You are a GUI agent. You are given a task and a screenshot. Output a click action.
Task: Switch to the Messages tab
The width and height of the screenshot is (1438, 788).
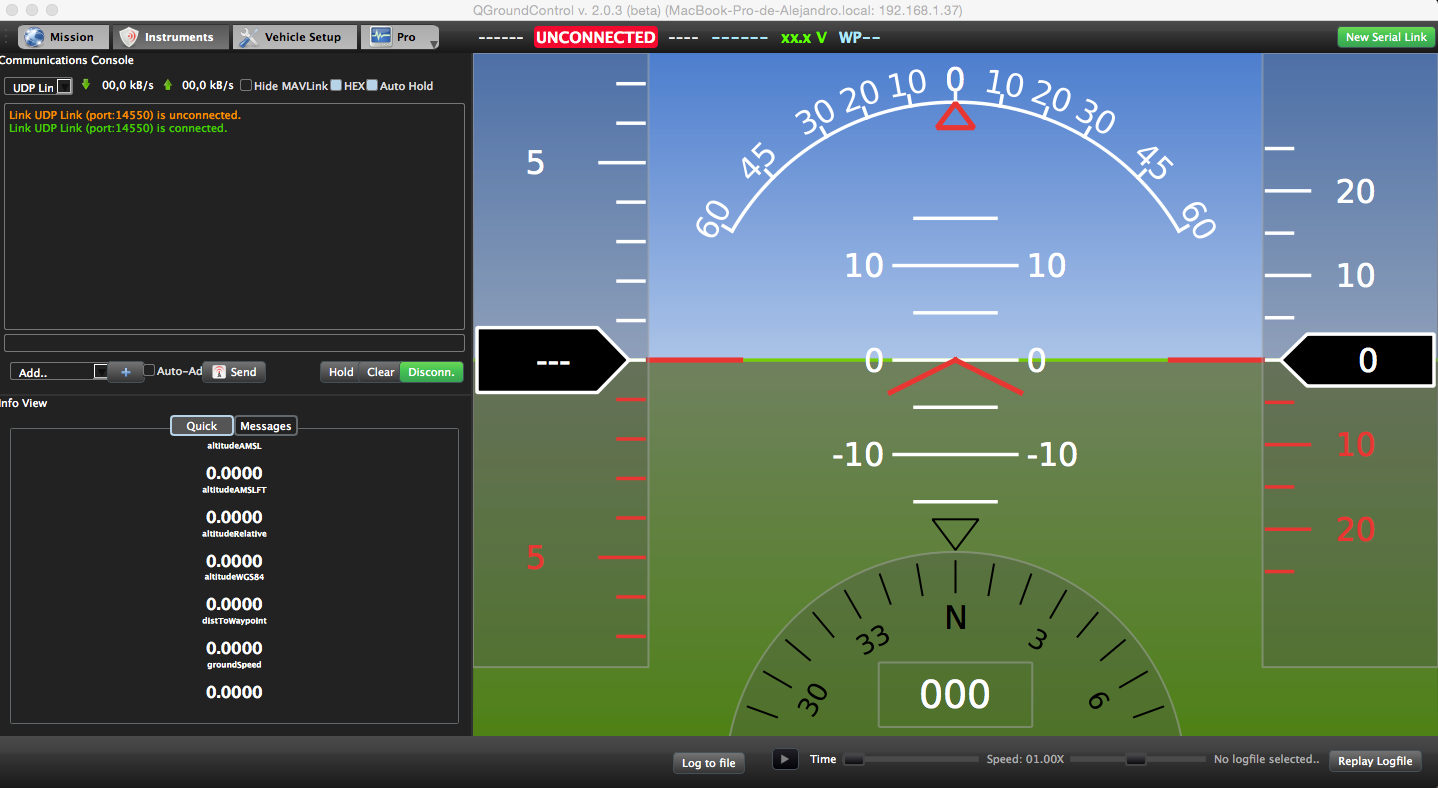266,426
